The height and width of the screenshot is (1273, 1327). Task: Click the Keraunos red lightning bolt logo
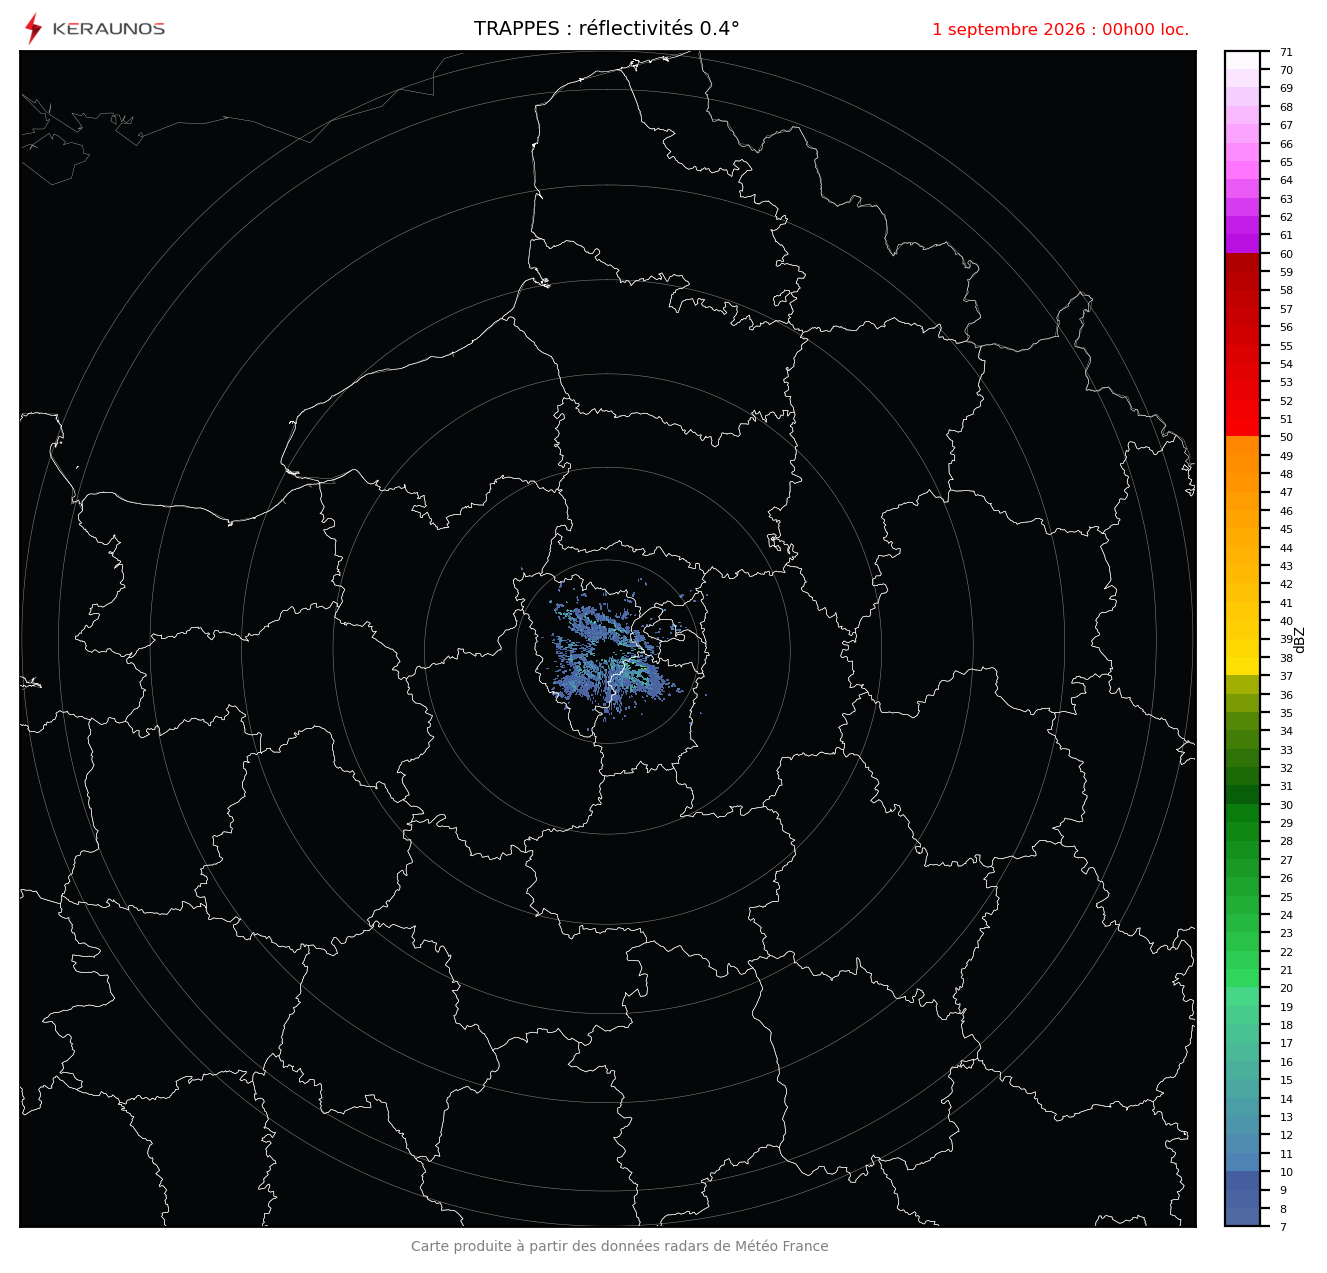[x=33, y=29]
